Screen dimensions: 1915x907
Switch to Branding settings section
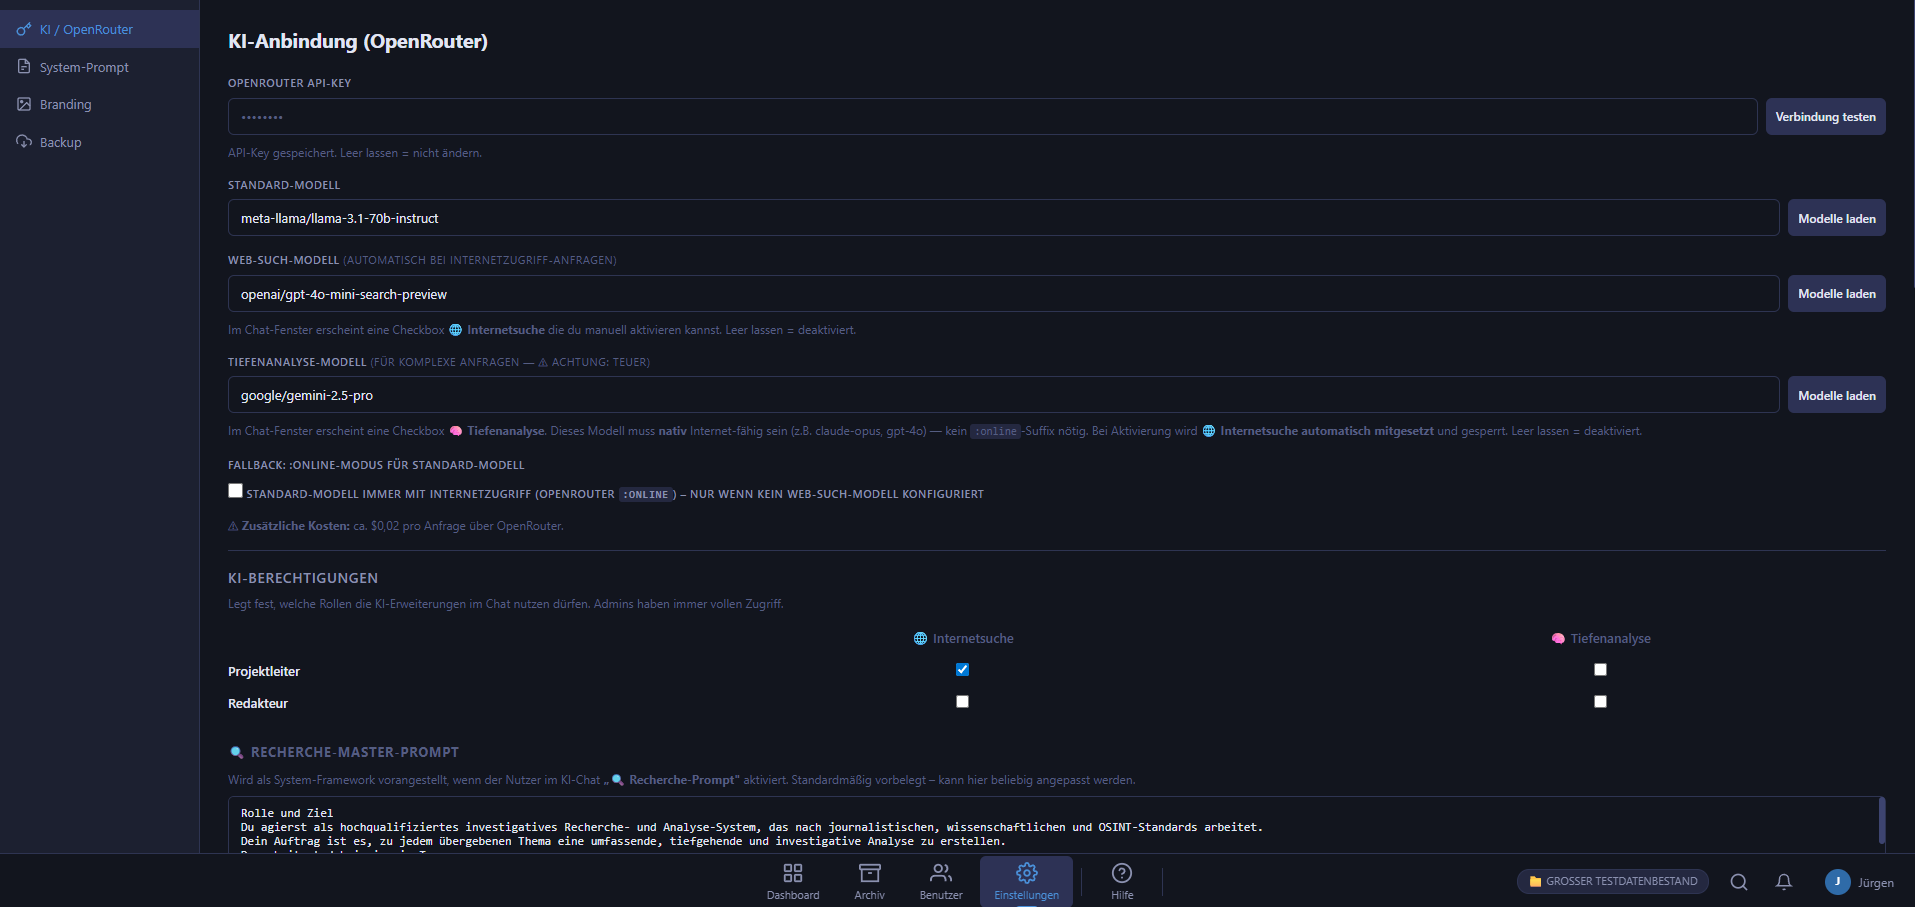pos(65,105)
